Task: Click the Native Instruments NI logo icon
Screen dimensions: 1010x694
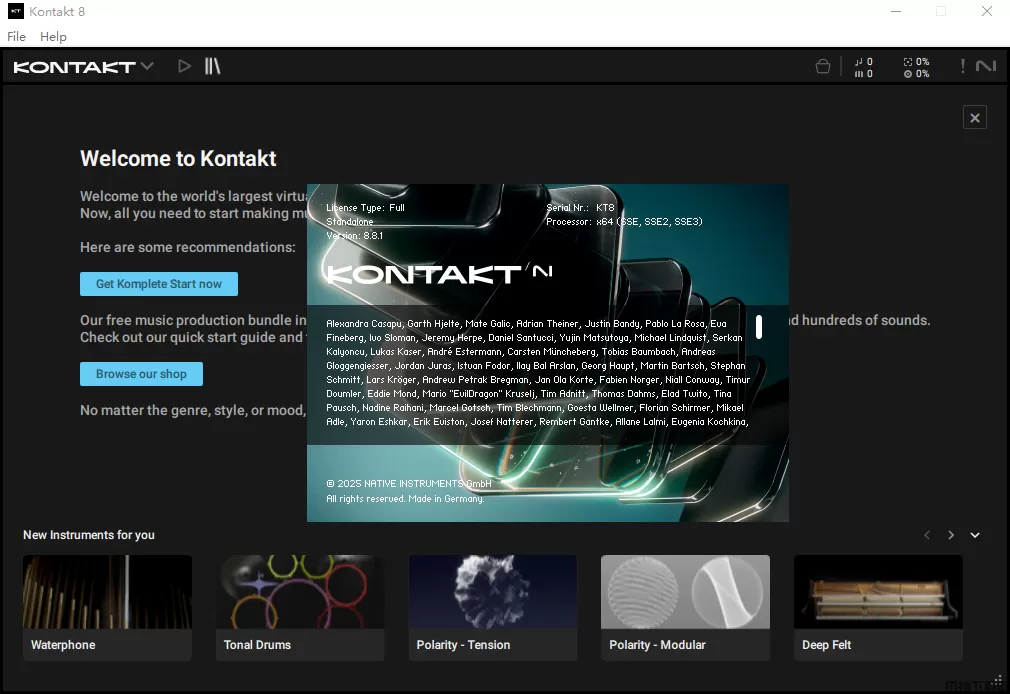Action: click(x=986, y=67)
